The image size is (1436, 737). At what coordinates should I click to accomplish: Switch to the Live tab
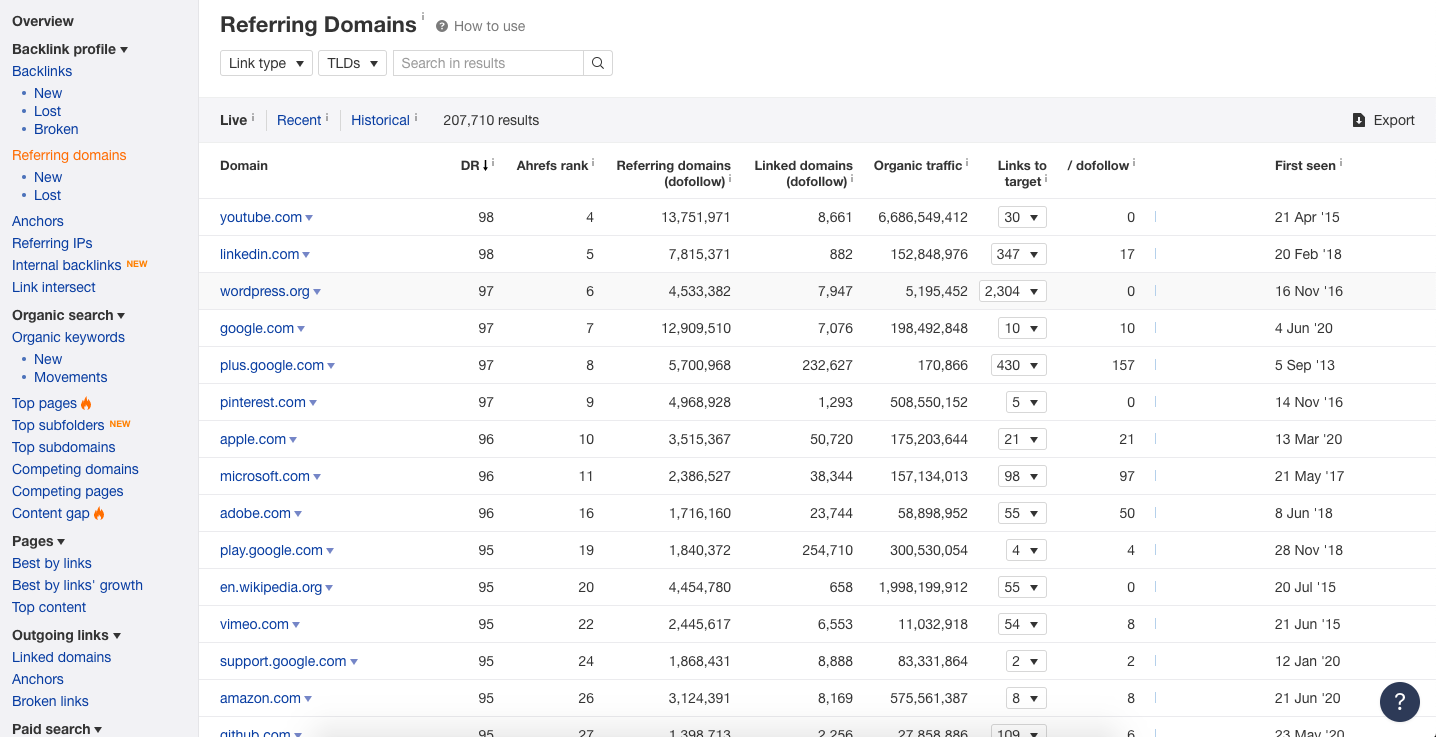[x=233, y=120]
